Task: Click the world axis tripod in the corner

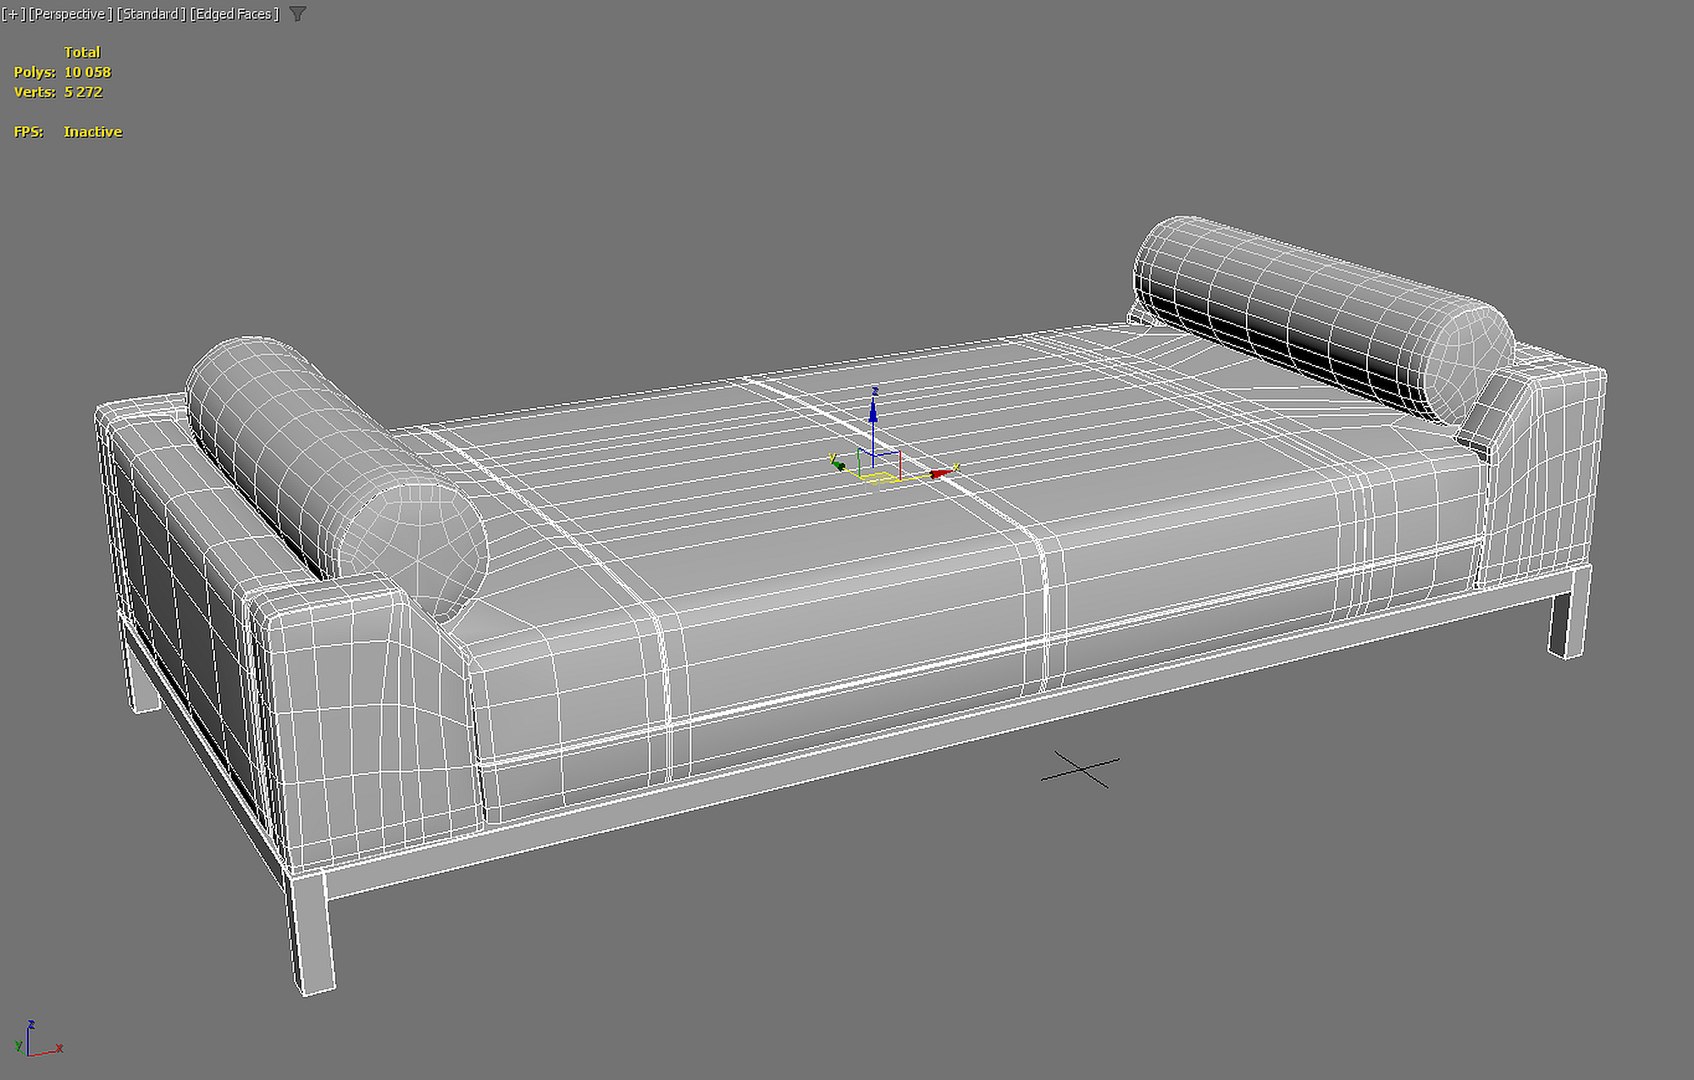Action: coord(38,1040)
